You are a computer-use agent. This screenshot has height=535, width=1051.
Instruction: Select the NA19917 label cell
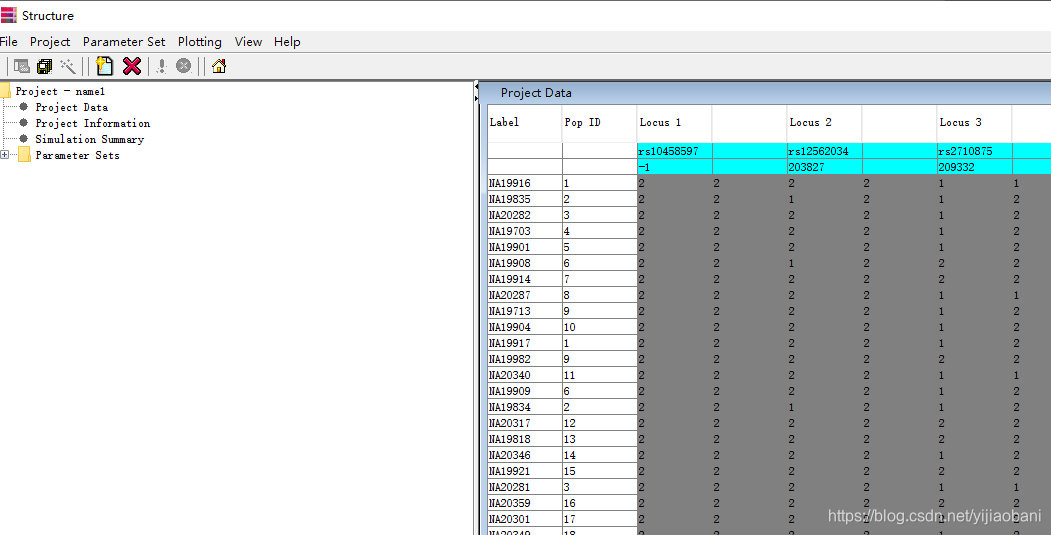pyautogui.click(x=525, y=343)
